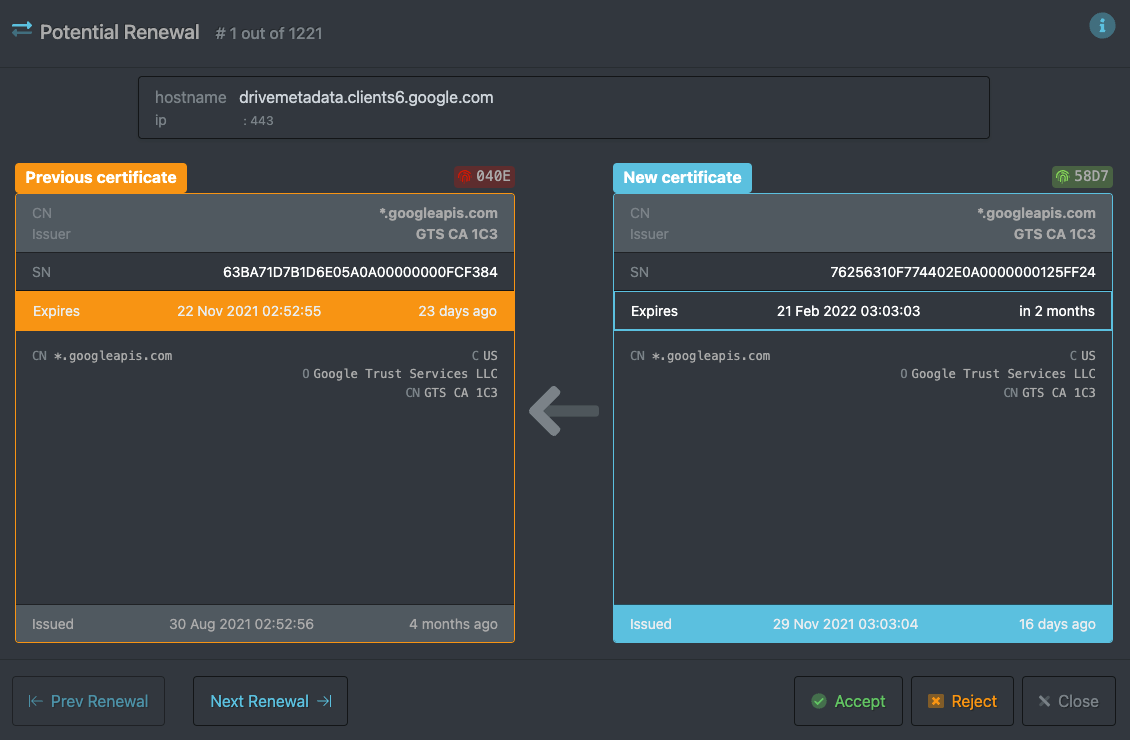The width and height of the screenshot is (1130, 740).
Task: Close the renewal review dialog
Action: click(x=1069, y=701)
